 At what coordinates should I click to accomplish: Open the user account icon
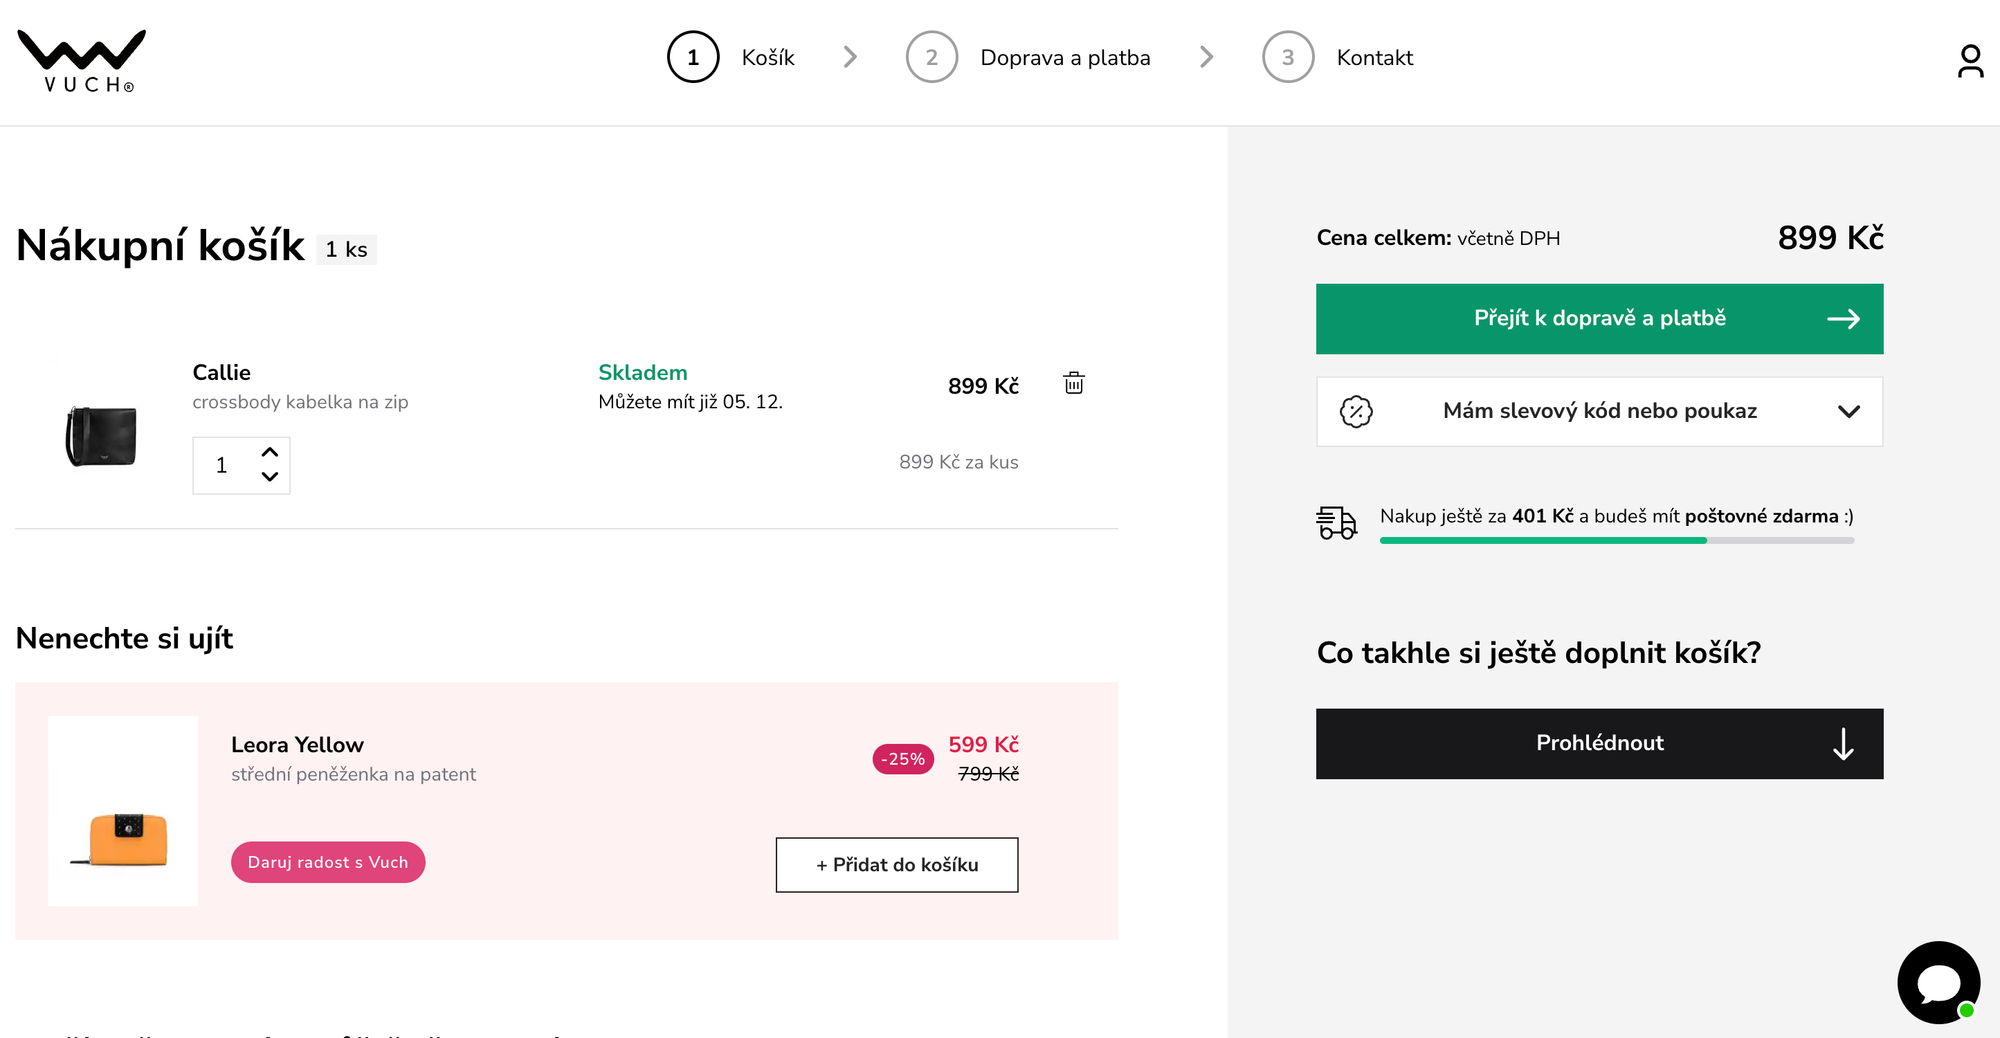(1969, 60)
